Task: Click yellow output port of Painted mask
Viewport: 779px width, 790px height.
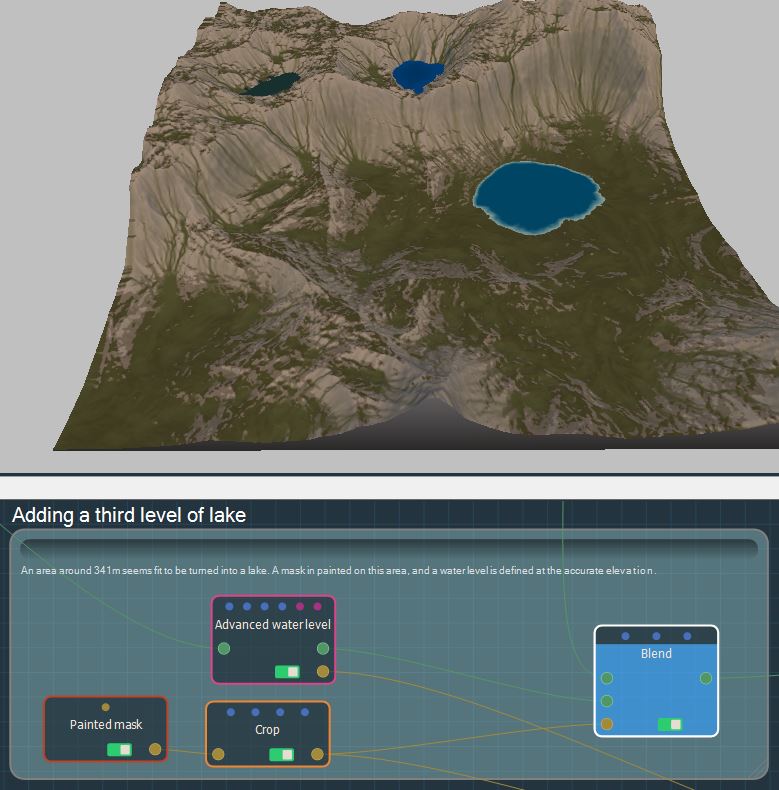Action: click(155, 749)
